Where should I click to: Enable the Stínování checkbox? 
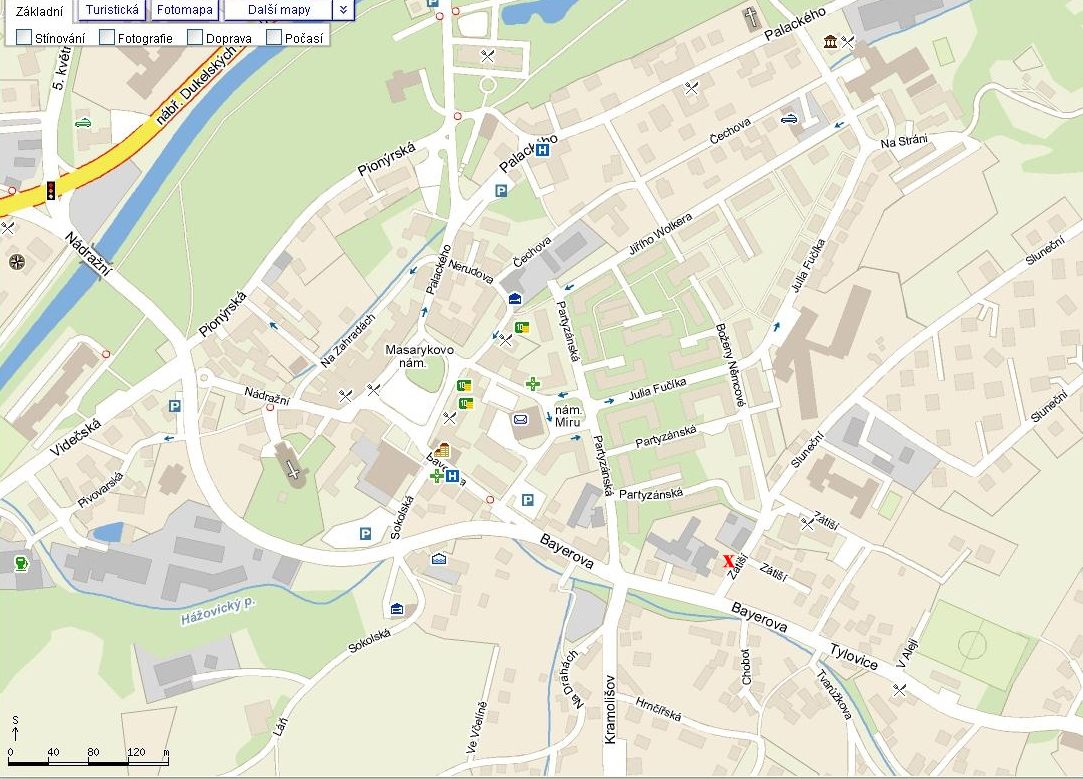coord(24,38)
